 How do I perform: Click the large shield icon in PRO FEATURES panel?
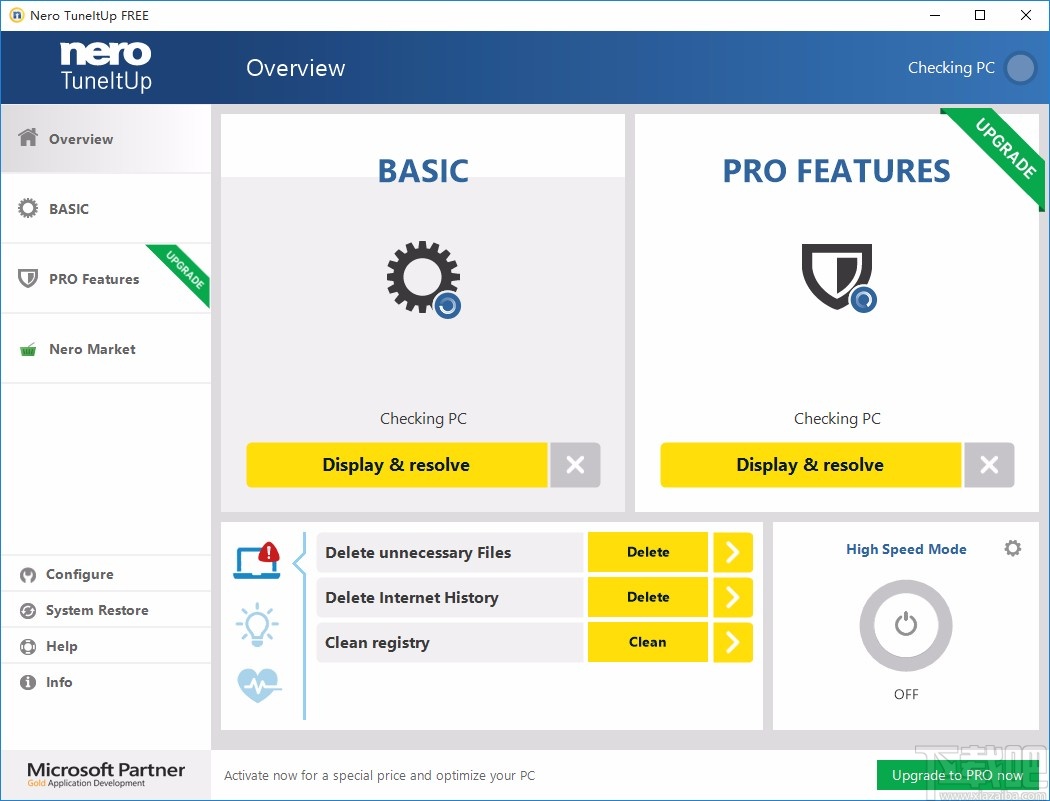pos(838,277)
